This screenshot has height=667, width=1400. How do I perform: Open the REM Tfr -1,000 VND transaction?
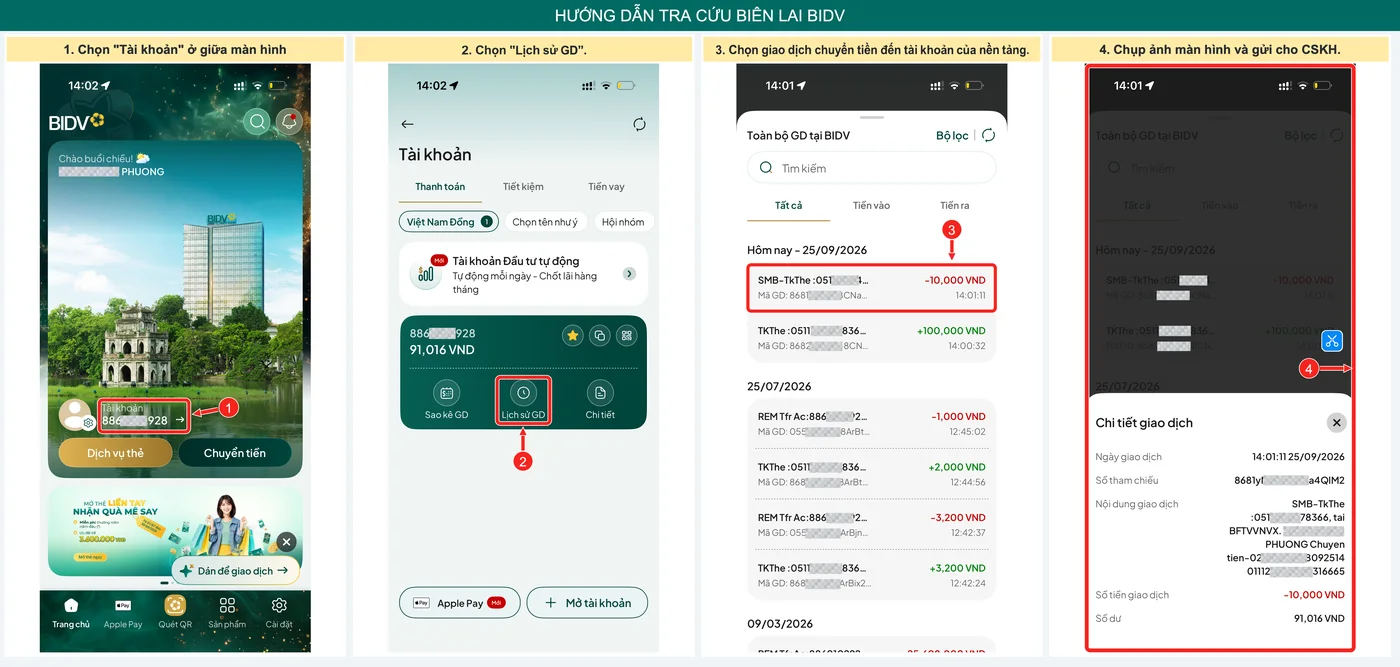pyautogui.click(x=872, y=424)
